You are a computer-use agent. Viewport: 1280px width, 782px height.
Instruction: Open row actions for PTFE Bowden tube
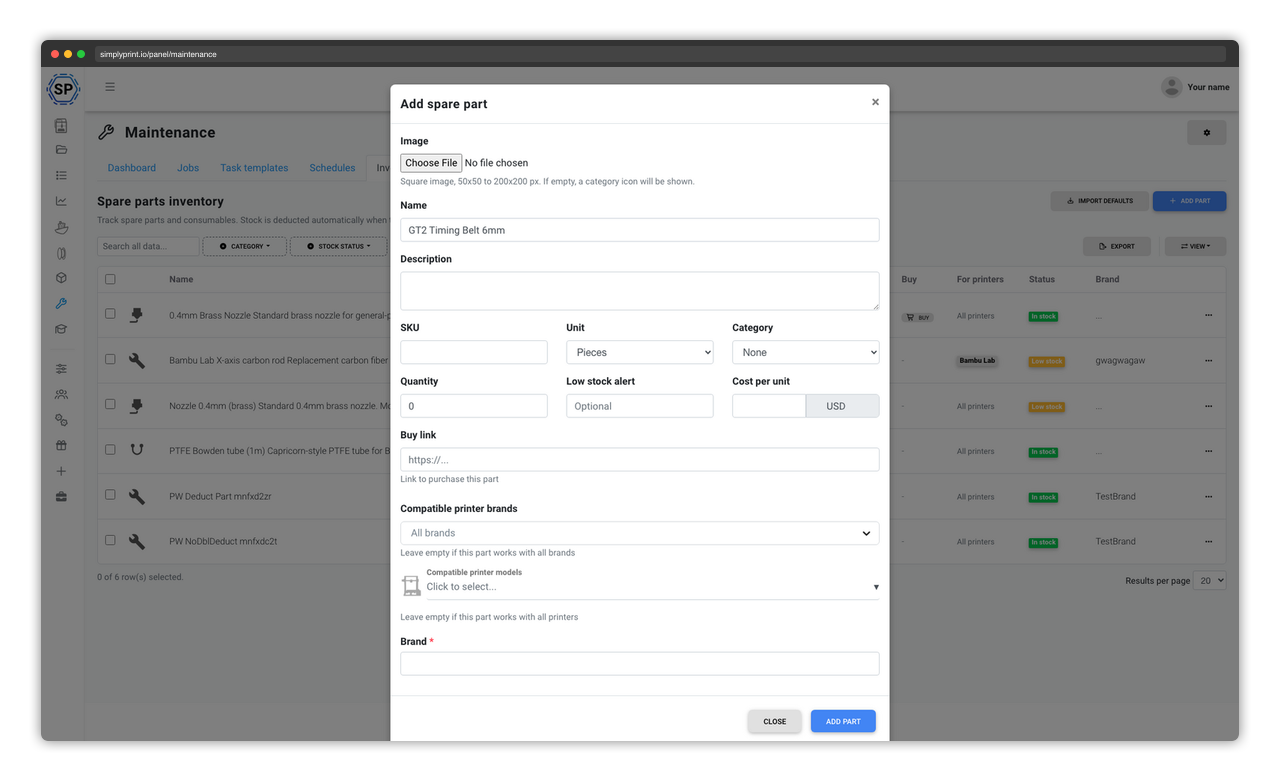pyautogui.click(x=1208, y=451)
